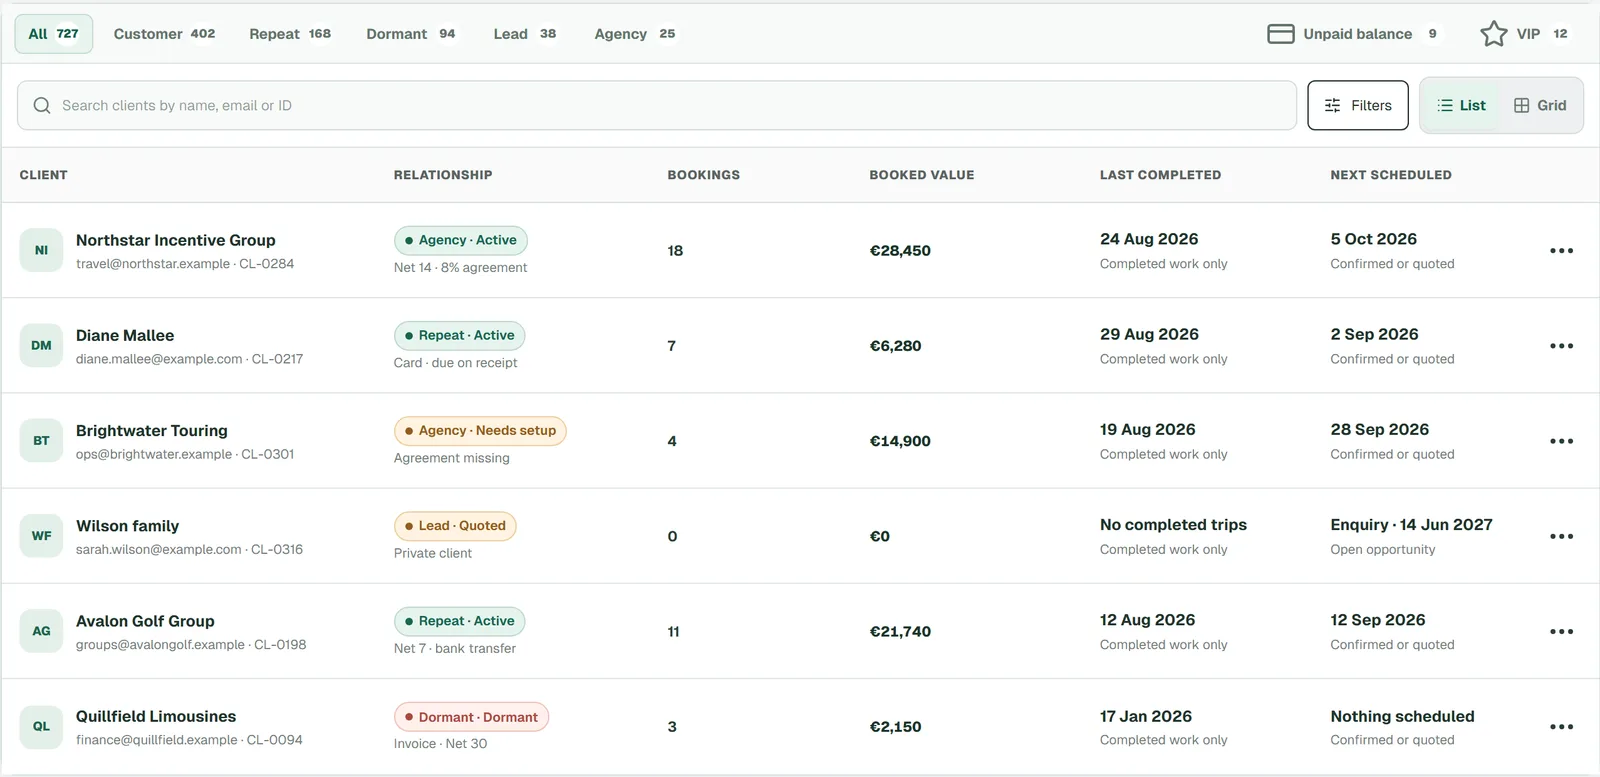Toggle the VIP filter
The height and width of the screenshot is (777, 1600).
point(1526,34)
